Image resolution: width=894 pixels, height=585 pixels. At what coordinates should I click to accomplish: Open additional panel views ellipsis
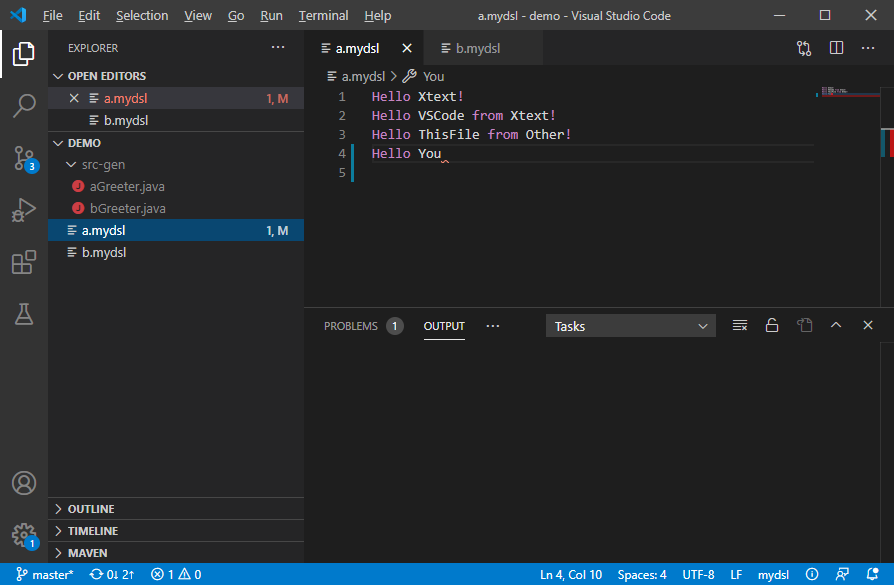493,326
